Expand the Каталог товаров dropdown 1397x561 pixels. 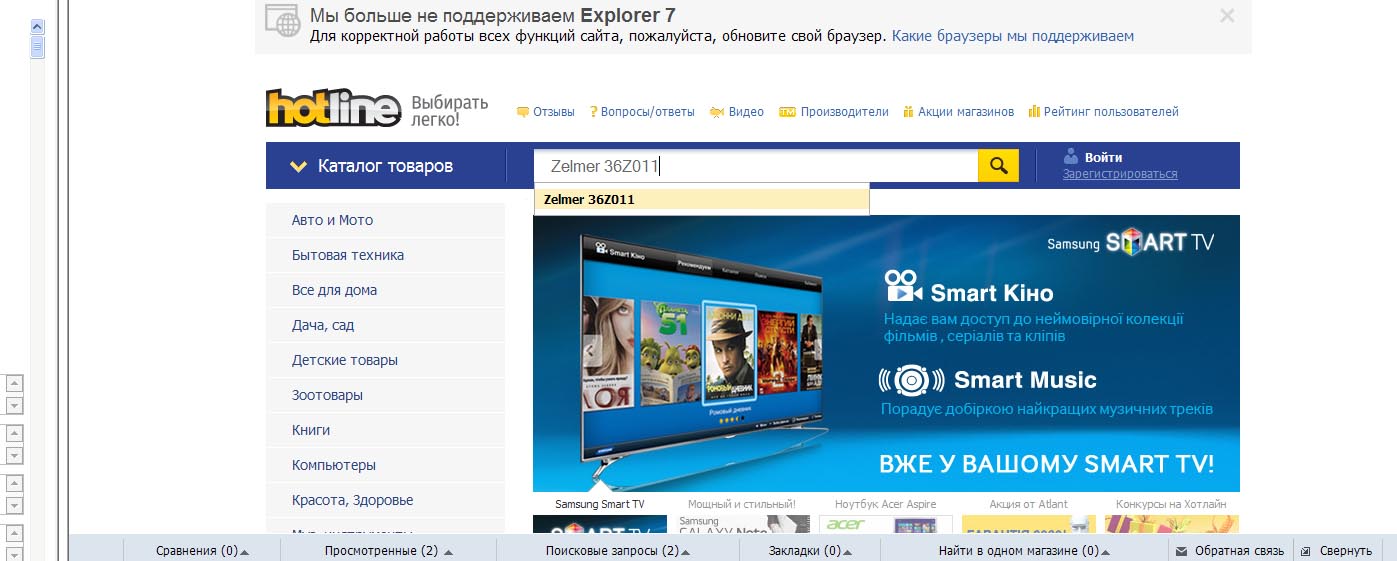point(385,166)
